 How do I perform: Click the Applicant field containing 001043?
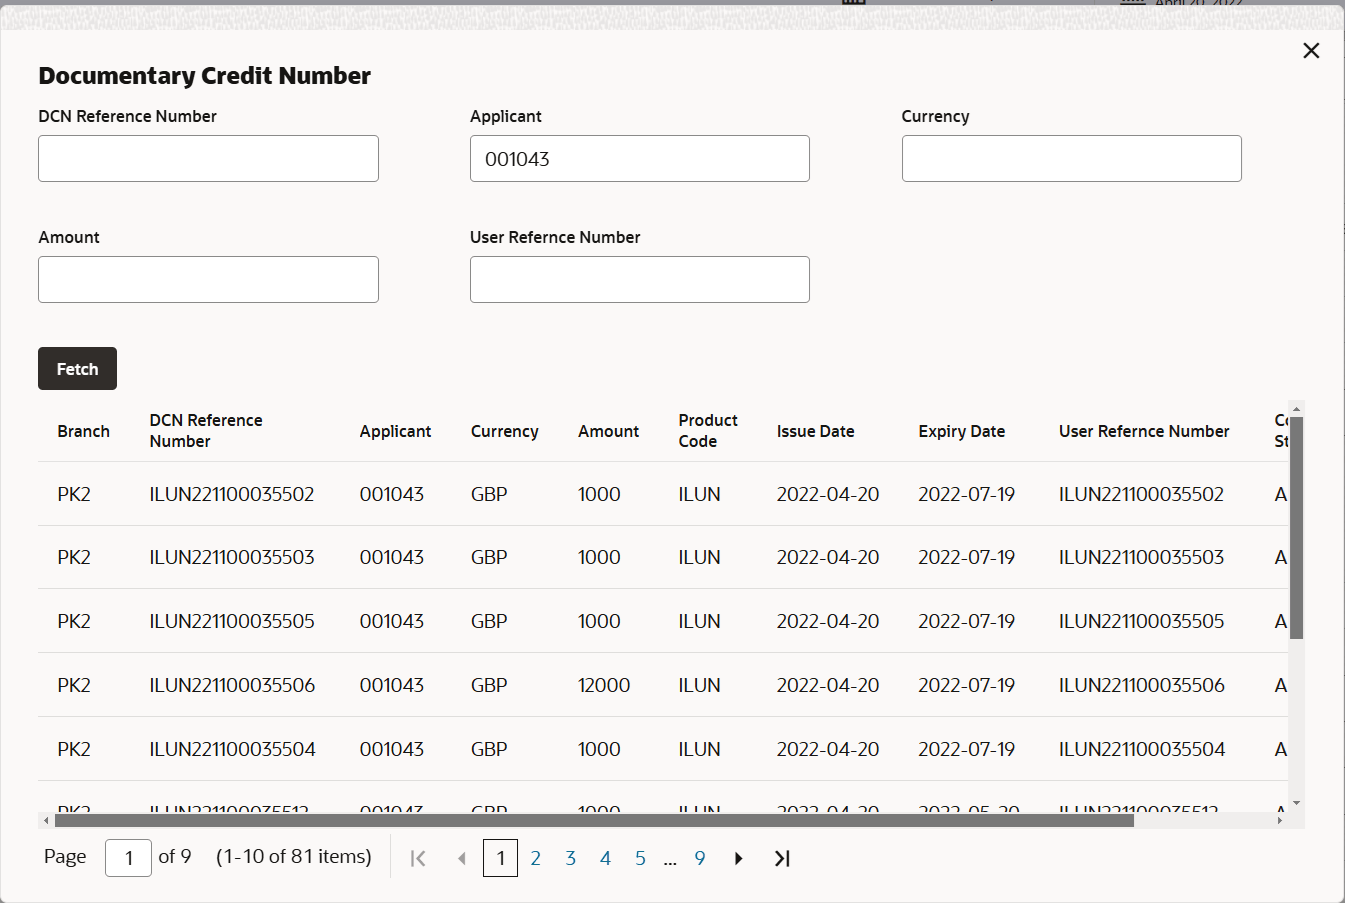click(x=640, y=159)
